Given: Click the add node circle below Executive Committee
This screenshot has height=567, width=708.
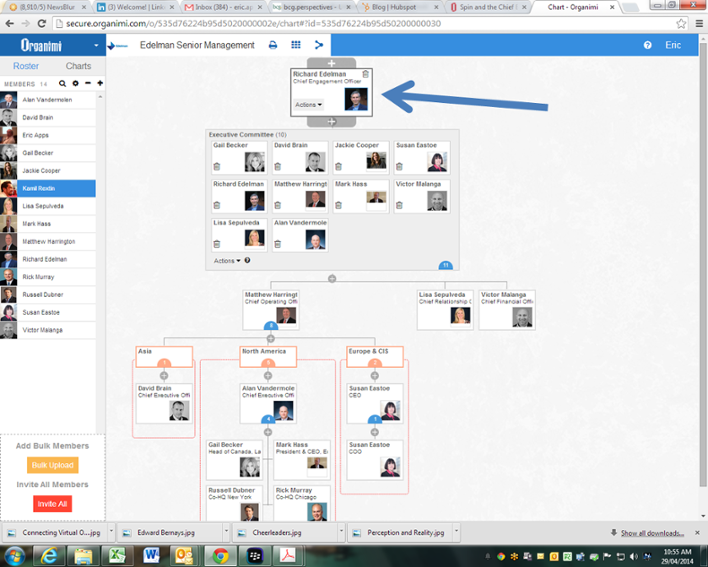Looking at the screenshot, I should (332, 279).
